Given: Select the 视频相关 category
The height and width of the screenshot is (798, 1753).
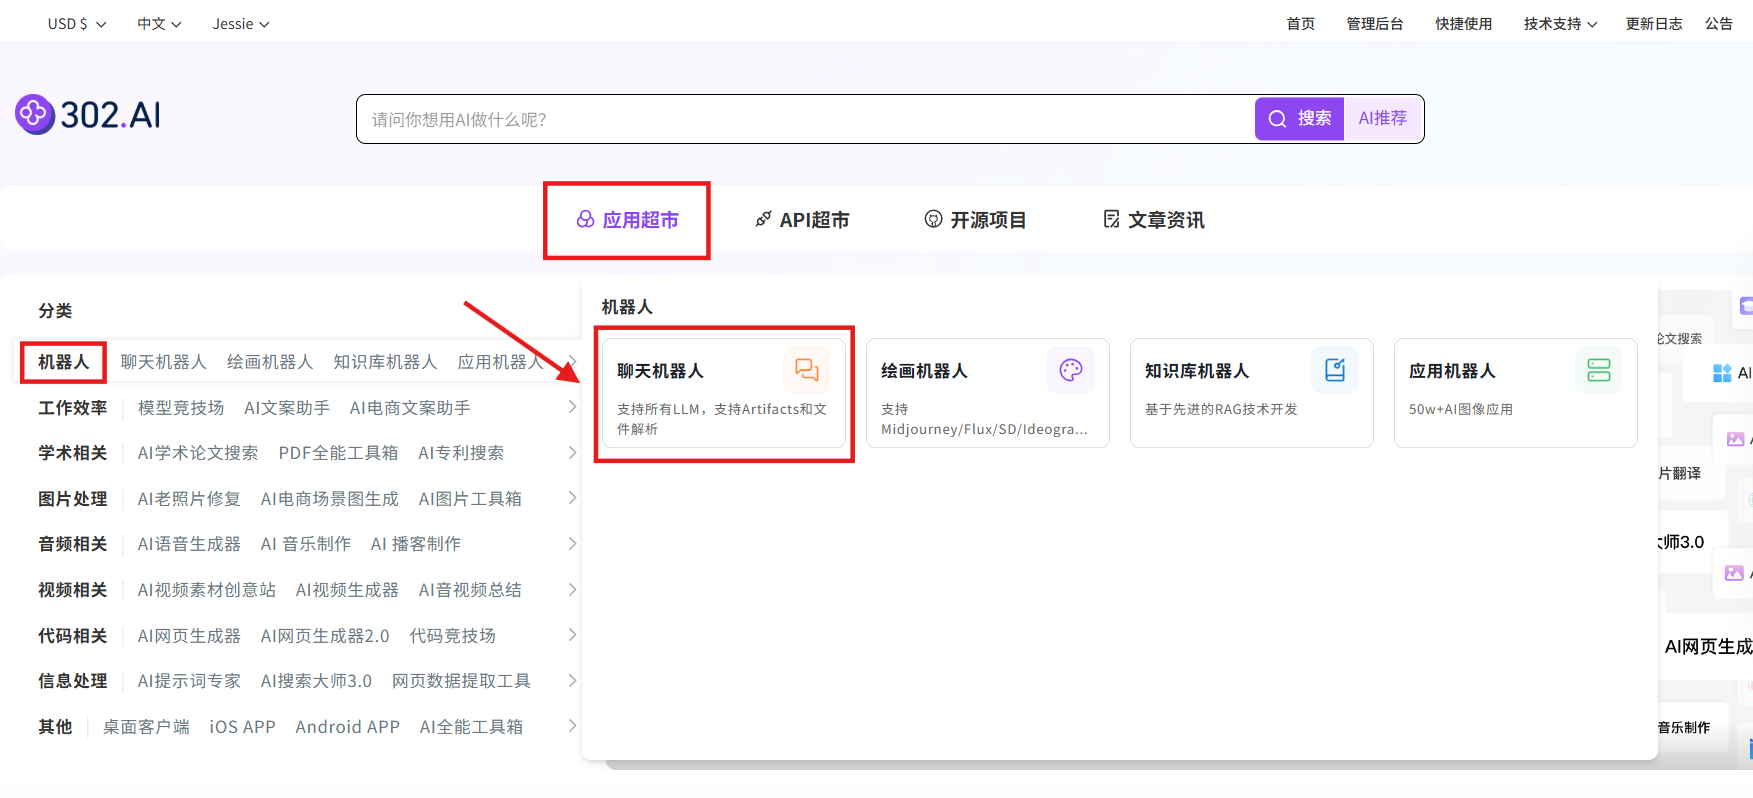Looking at the screenshot, I should coord(73,590).
